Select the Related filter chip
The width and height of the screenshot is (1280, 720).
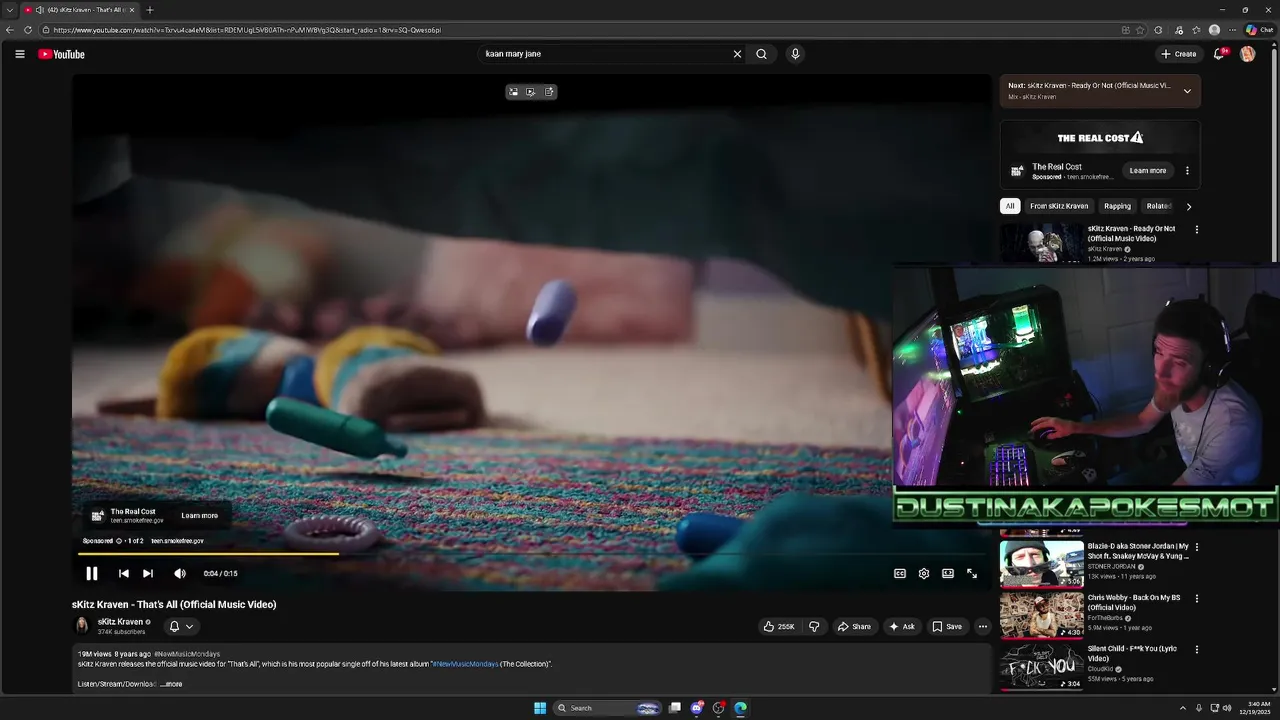point(1158,206)
